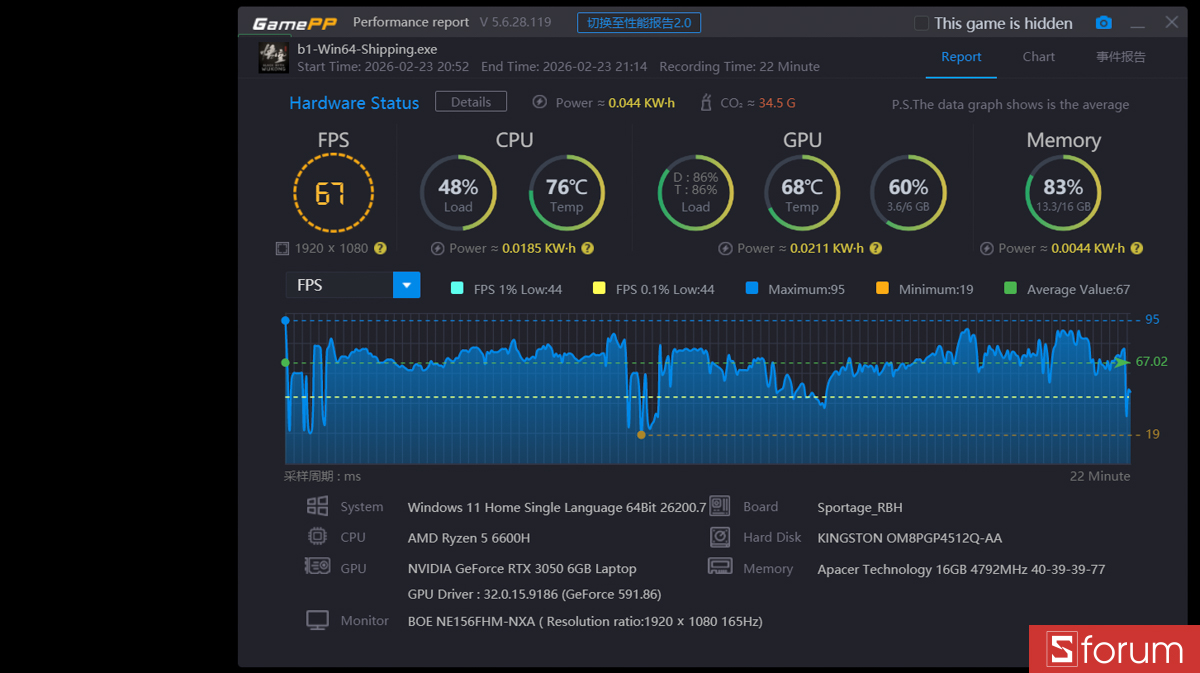Screen dimensions: 1200x673
Task: Enable the "This game is hidden" checkbox
Action: (922, 23)
